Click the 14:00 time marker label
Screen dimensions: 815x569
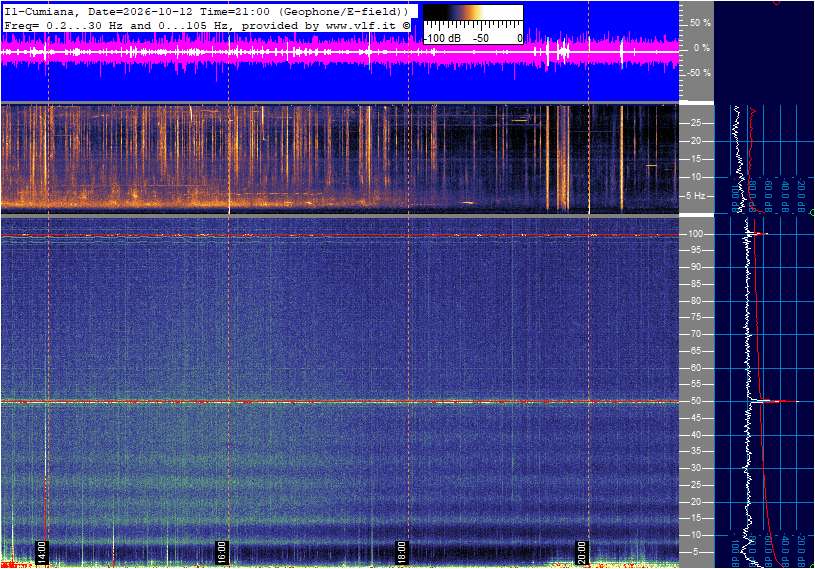coord(42,552)
